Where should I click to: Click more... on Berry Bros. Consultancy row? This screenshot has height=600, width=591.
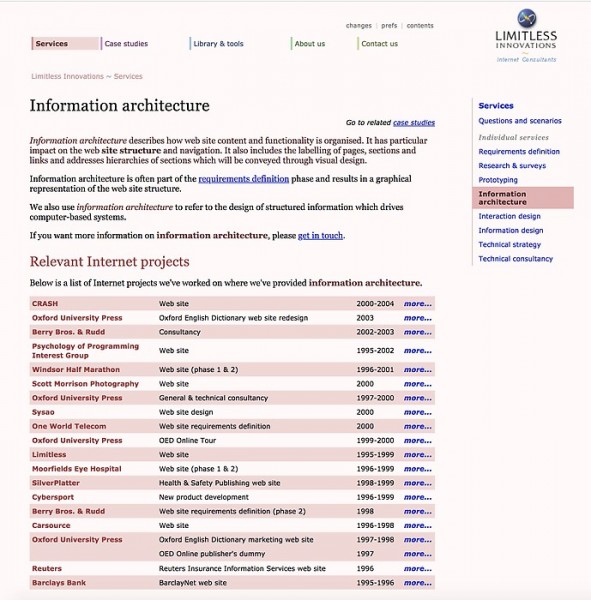coord(418,332)
